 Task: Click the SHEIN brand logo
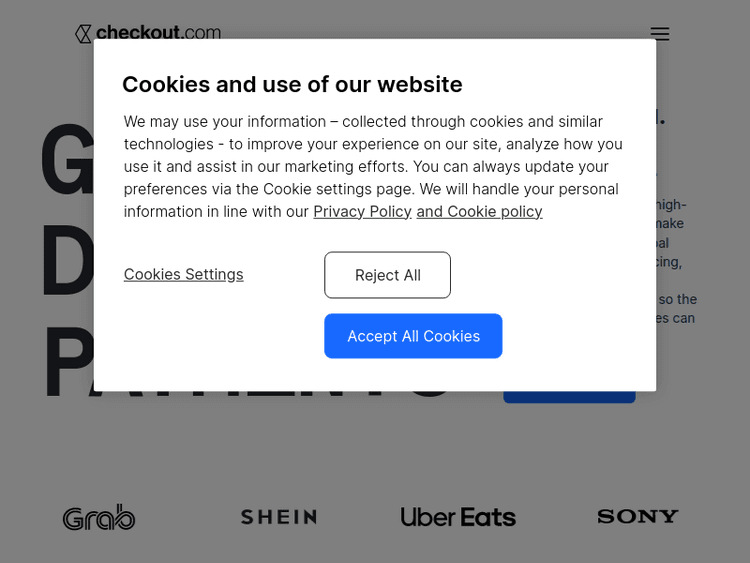pos(279,517)
